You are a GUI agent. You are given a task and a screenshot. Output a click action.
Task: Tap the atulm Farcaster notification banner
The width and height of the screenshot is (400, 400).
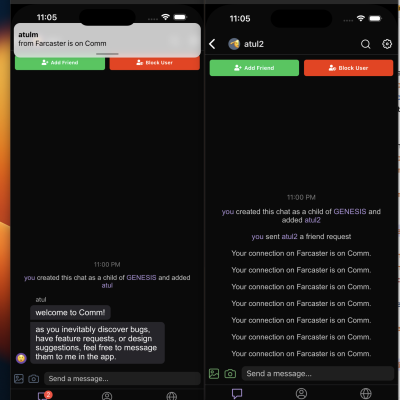(x=107, y=40)
